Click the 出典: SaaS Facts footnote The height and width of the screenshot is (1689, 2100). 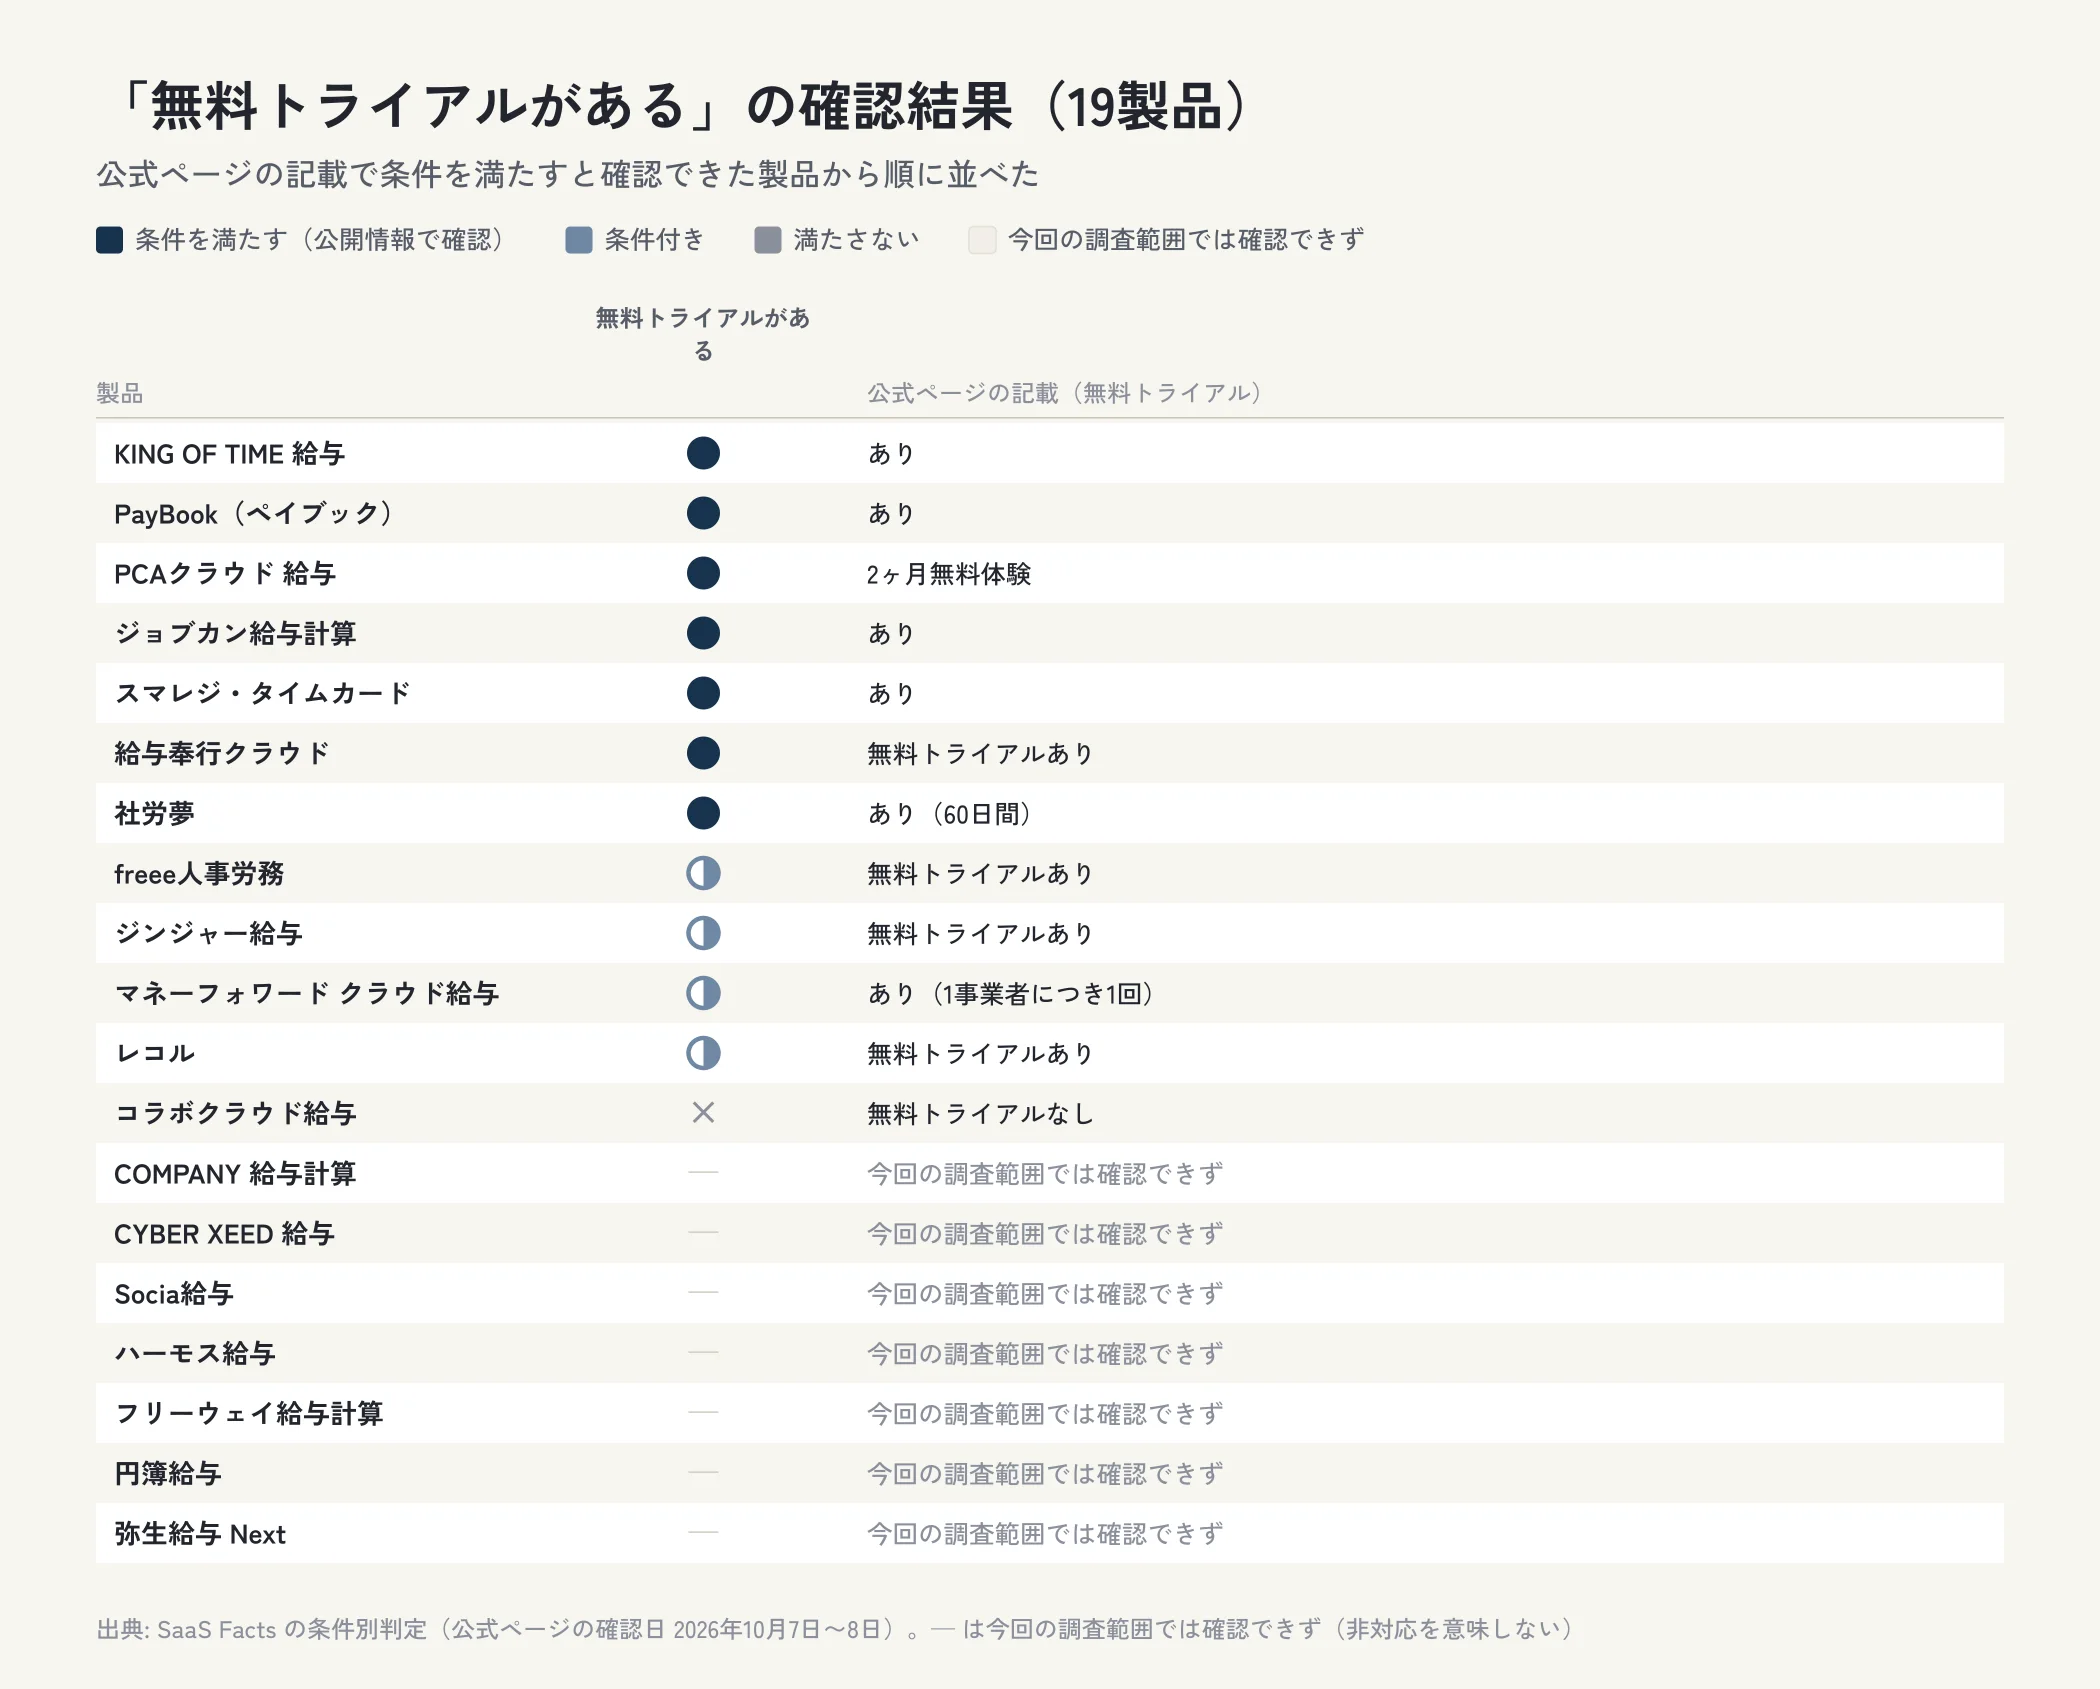point(836,1629)
